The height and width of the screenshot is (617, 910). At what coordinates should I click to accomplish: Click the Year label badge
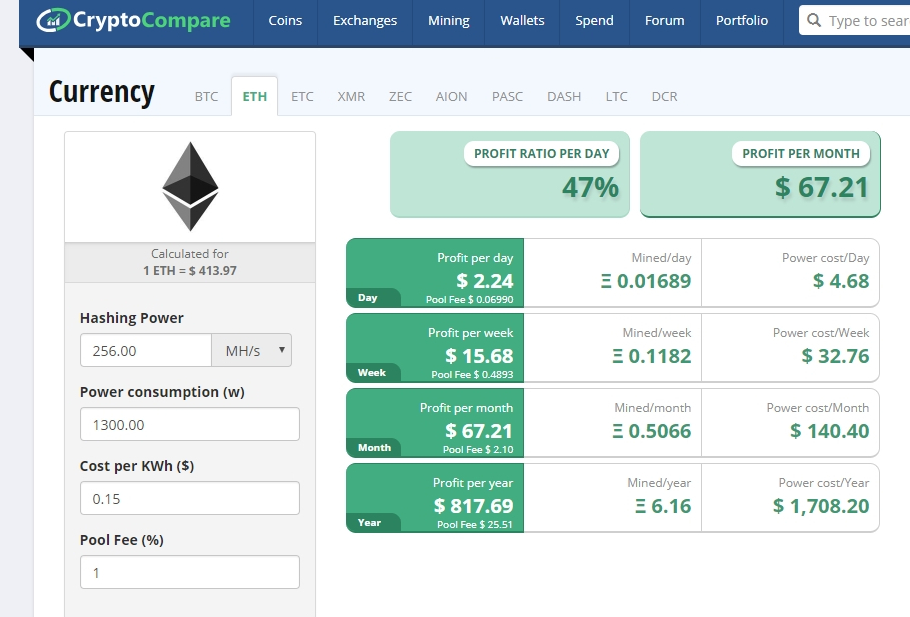(373, 522)
